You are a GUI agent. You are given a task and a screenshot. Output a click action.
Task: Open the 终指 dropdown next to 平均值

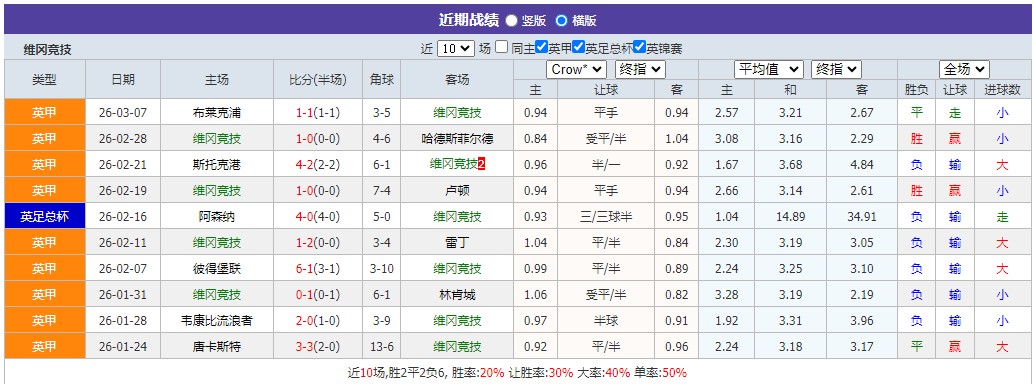[x=837, y=69]
